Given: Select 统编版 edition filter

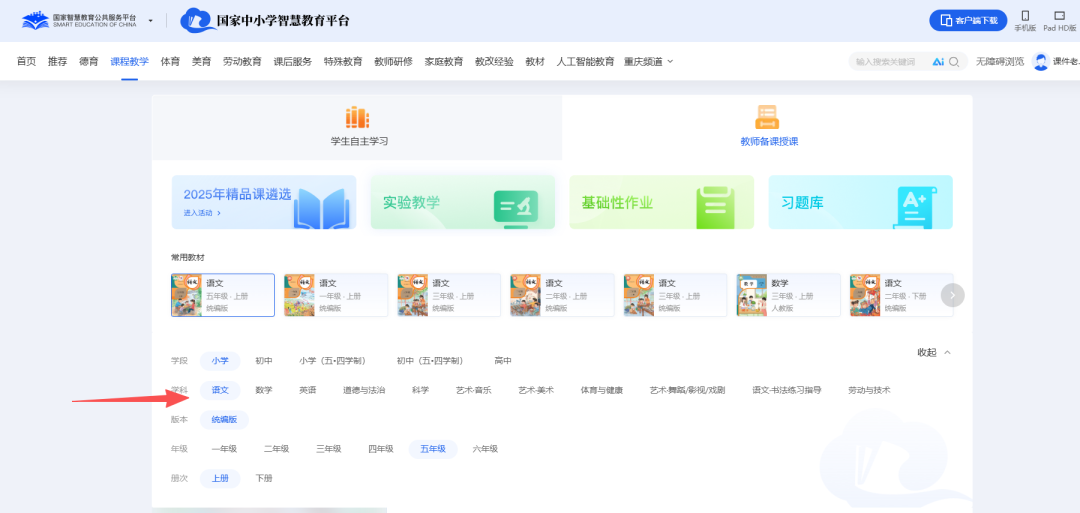Looking at the screenshot, I should [x=225, y=419].
